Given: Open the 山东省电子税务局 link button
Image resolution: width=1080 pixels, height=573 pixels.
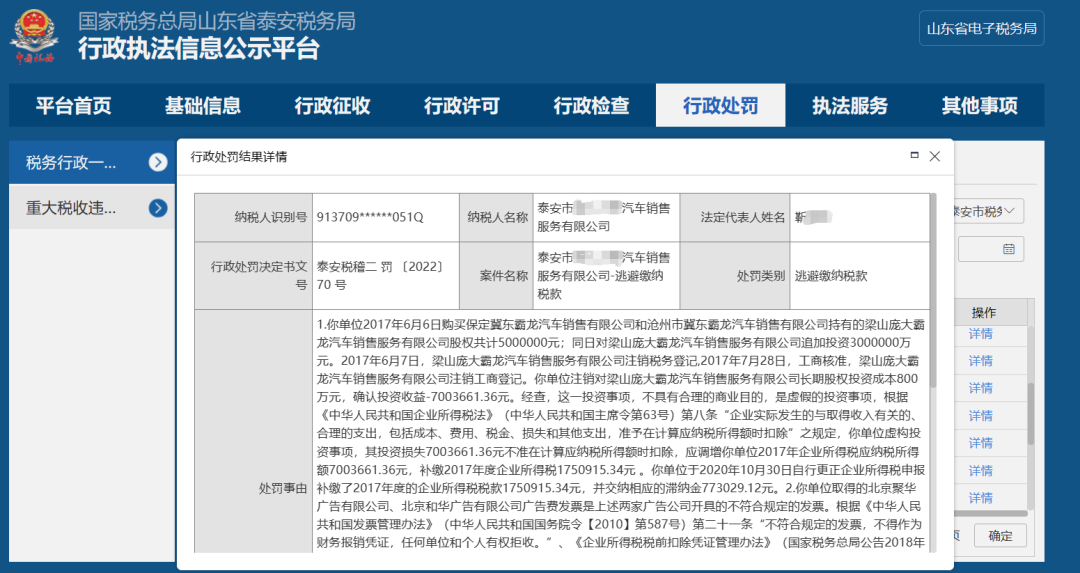Looking at the screenshot, I should click(x=981, y=28).
